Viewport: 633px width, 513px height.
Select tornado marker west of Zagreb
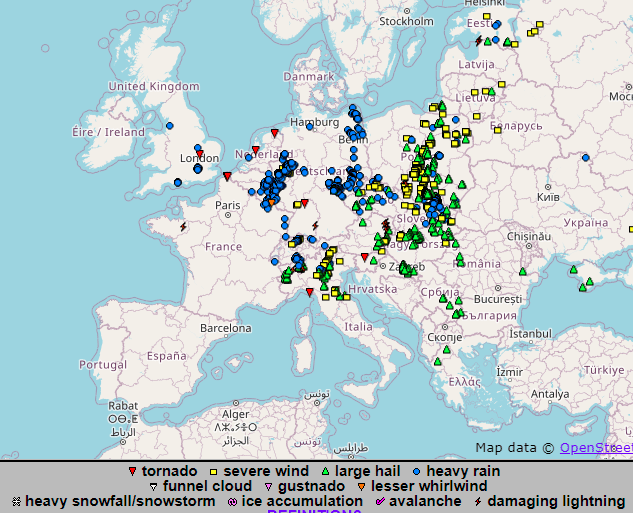tap(365, 257)
